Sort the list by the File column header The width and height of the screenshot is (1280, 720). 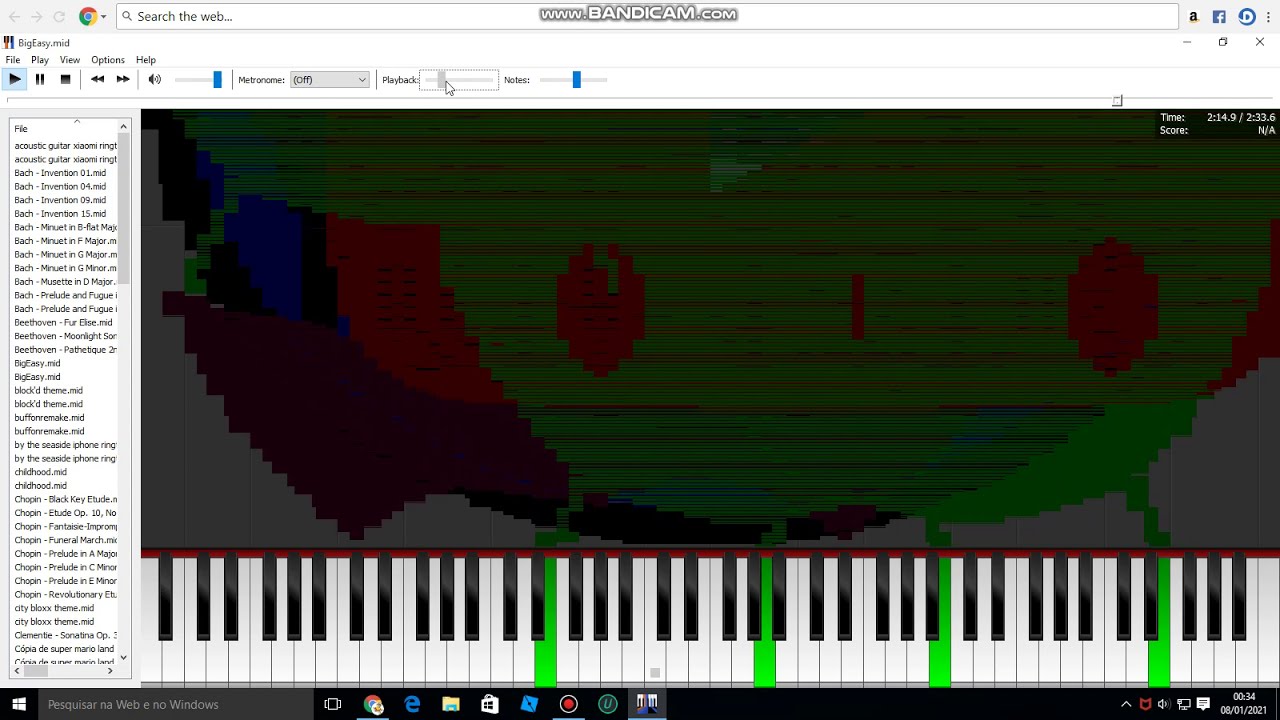(x=65, y=128)
